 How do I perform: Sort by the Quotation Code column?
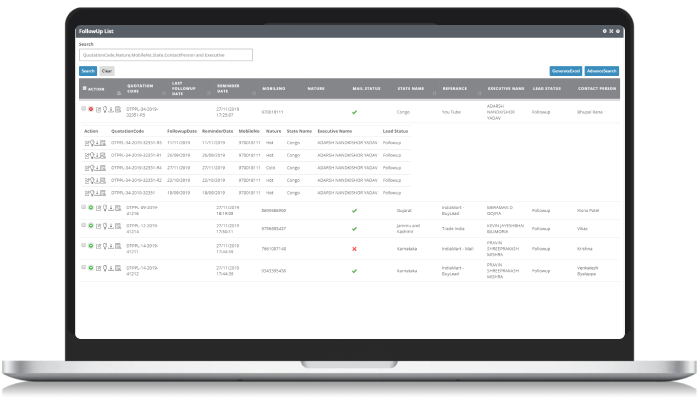tap(140, 88)
